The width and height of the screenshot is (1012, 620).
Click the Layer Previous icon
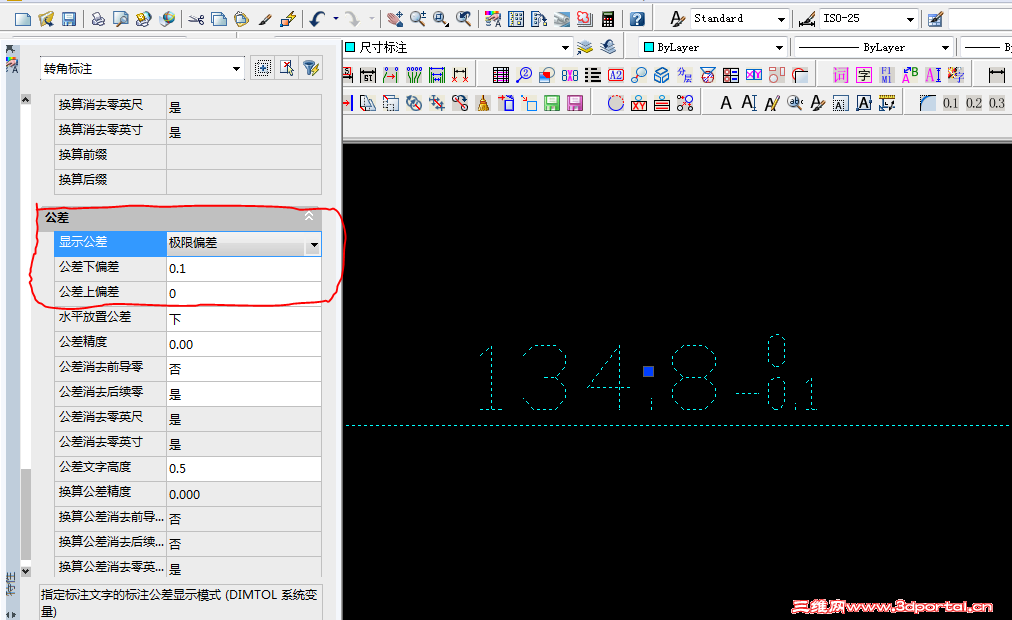(608, 48)
